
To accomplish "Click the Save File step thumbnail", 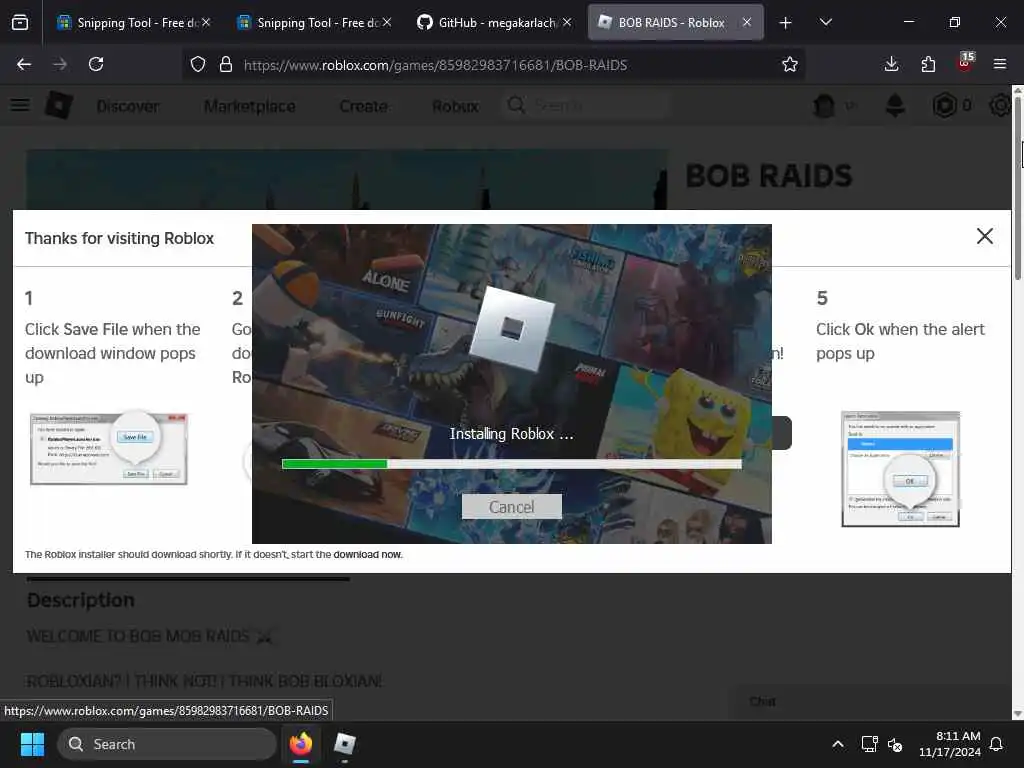I will tap(109, 448).
